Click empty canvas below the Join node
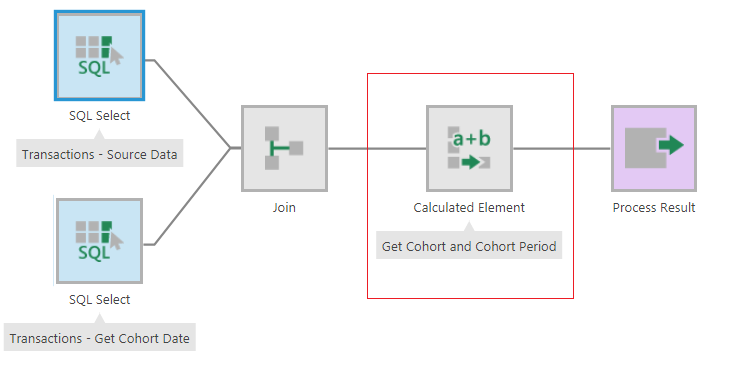Image resolution: width=737 pixels, height=380 pixels. 284,273
